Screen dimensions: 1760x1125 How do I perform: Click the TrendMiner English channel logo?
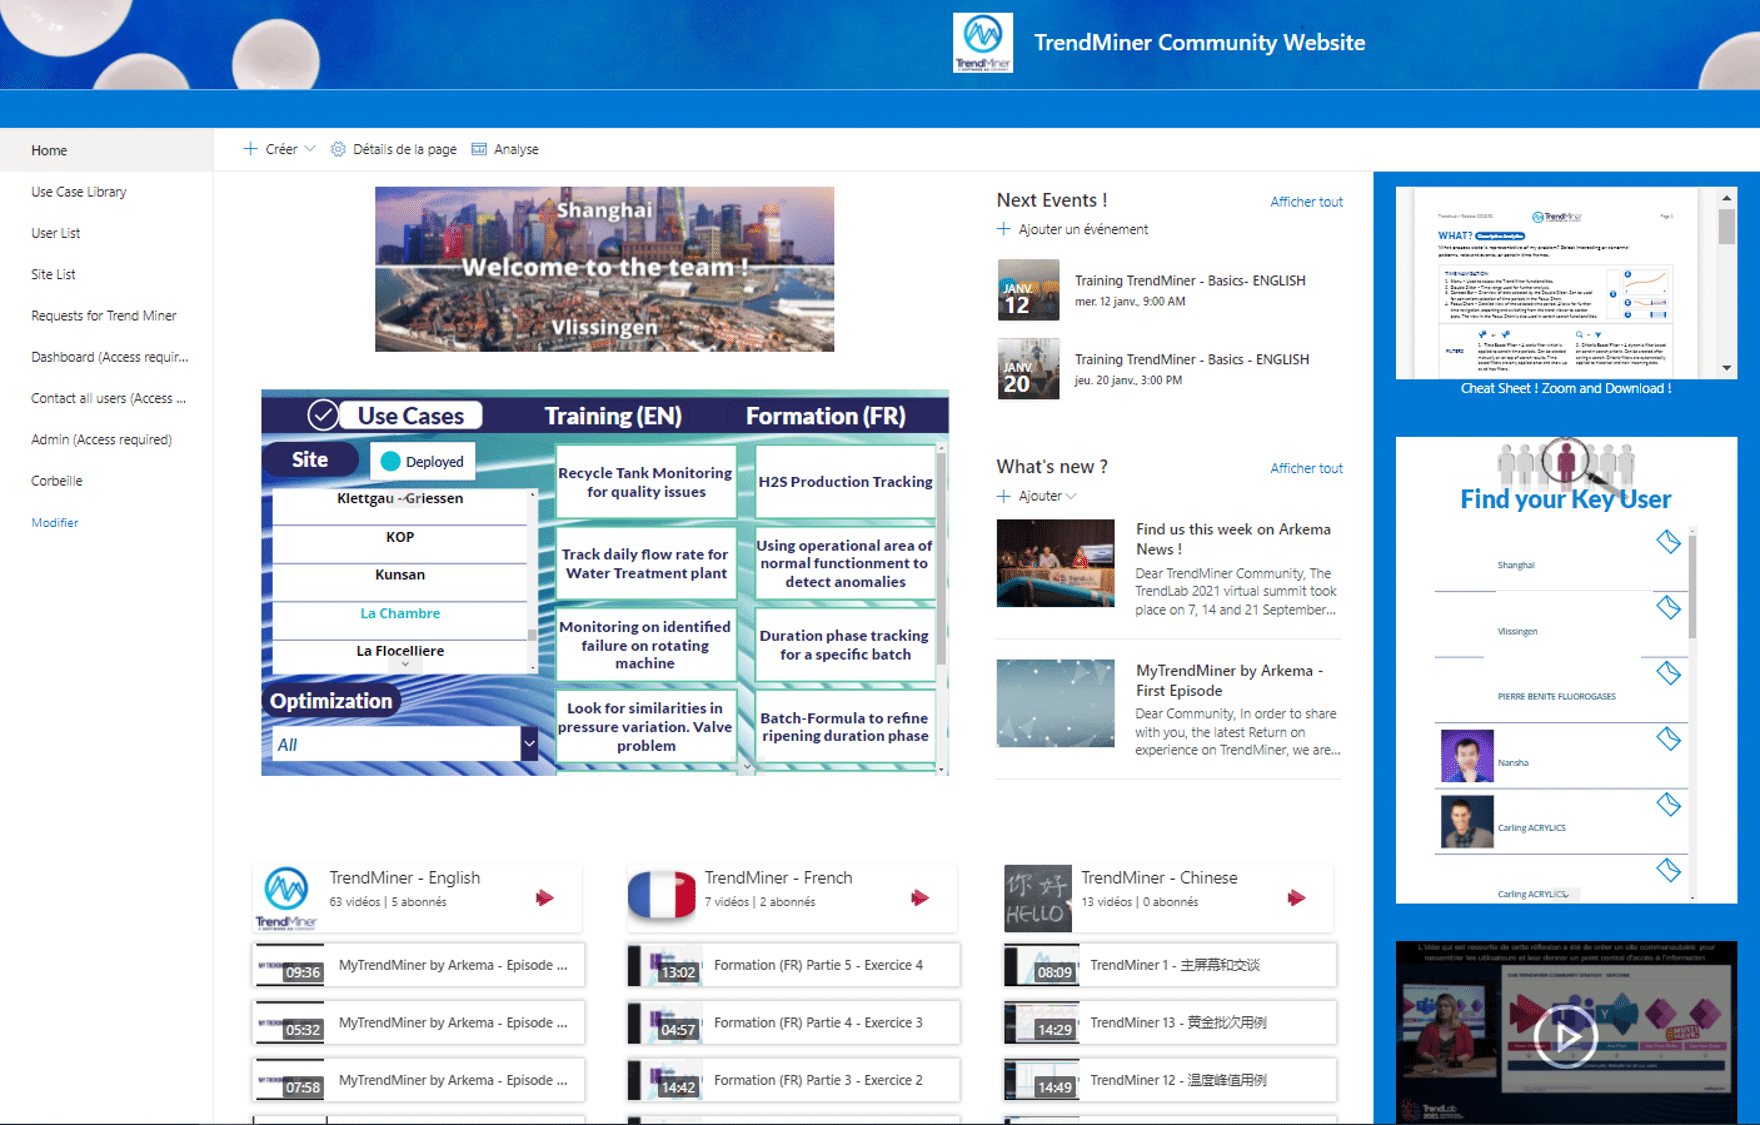coord(286,897)
